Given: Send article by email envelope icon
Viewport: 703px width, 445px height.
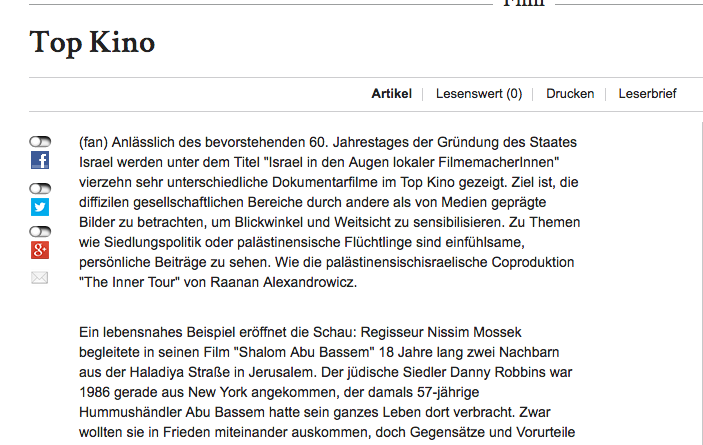Looking at the screenshot, I should (39, 278).
